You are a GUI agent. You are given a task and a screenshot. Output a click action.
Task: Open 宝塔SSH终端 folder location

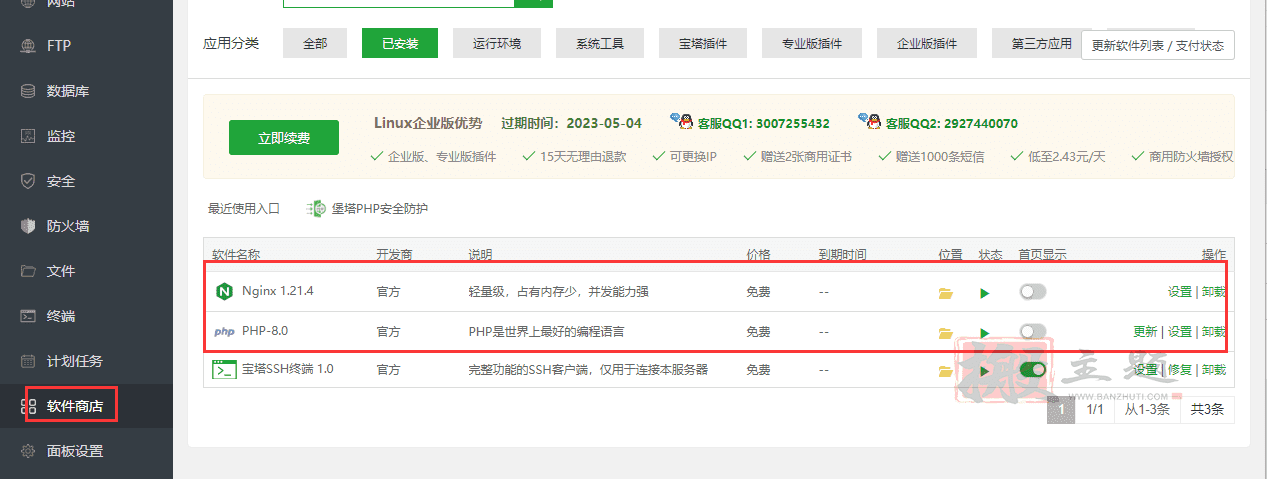coord(945,371)
